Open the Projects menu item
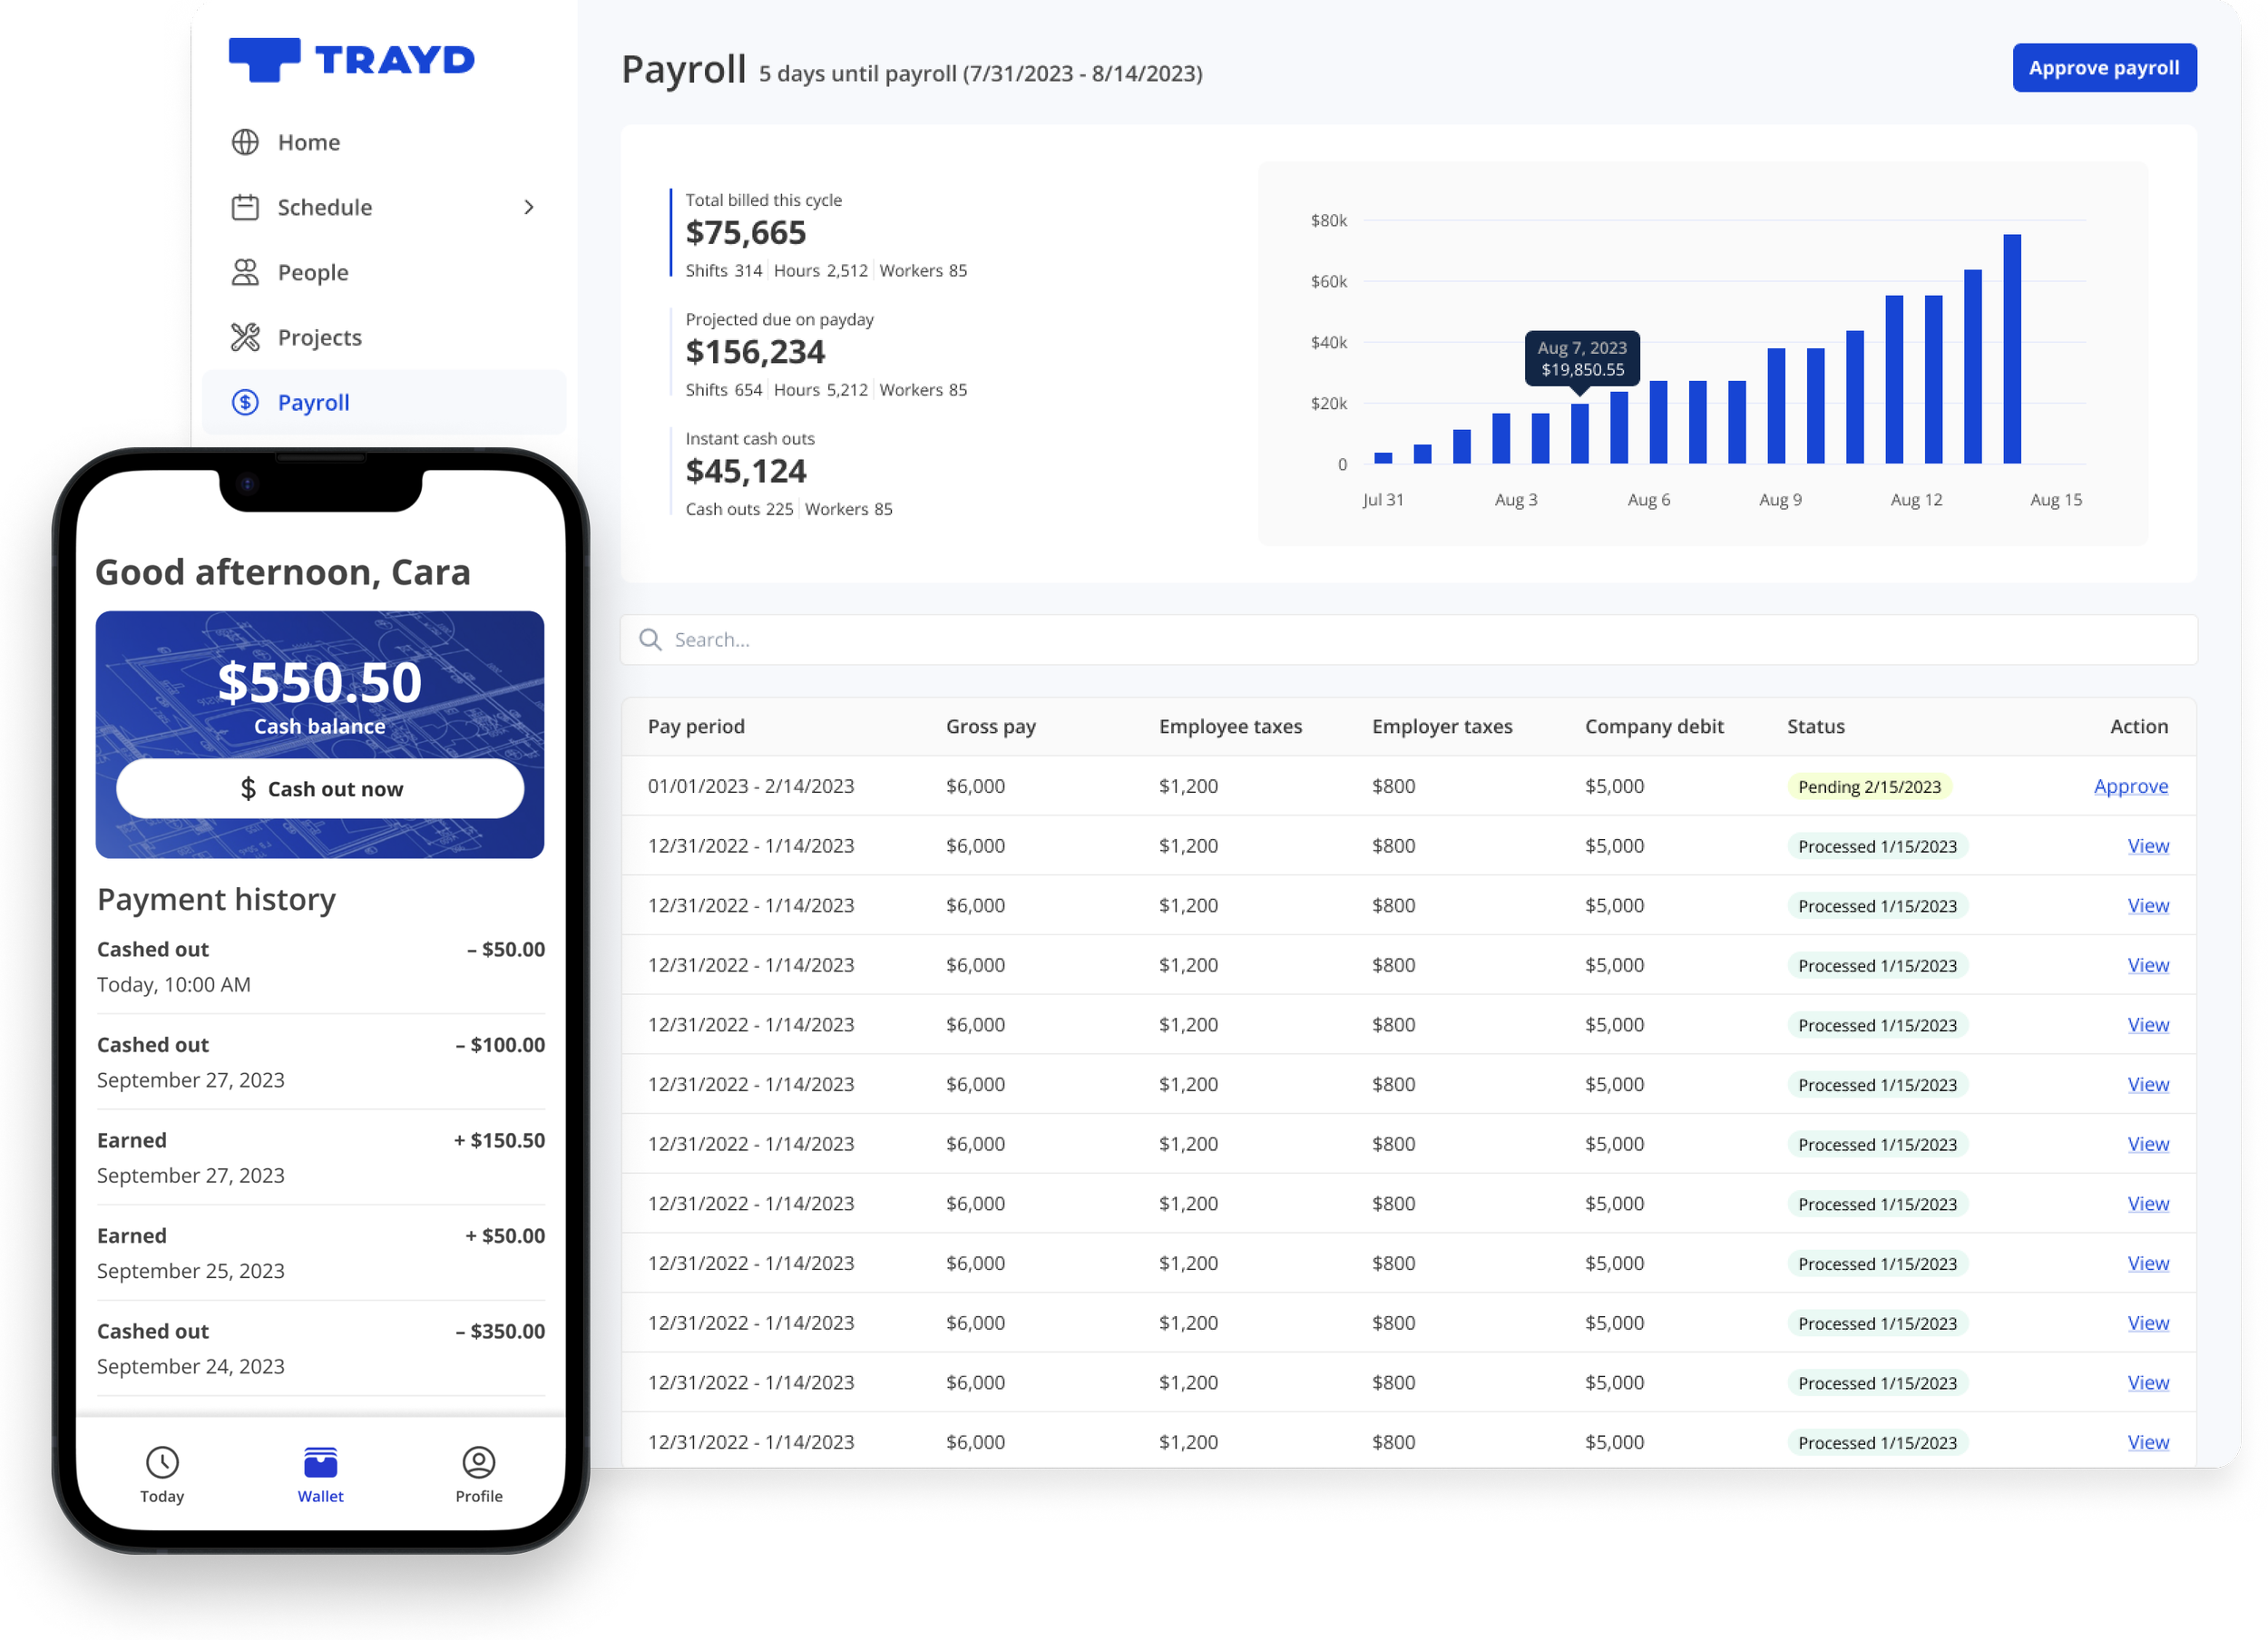2268x1640 pixels. 319,337
